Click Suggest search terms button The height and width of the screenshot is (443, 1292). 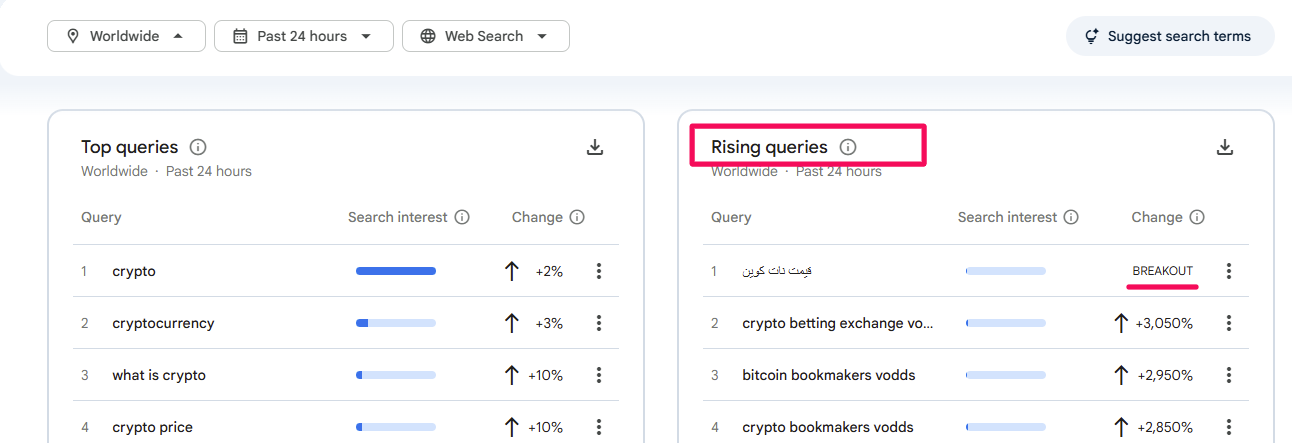tap(1169, 36)
